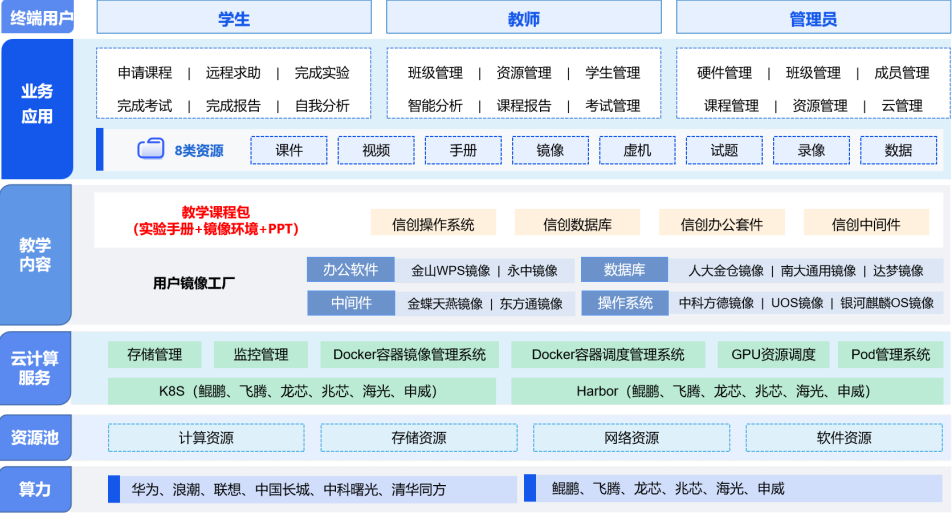Click the GPU资源调度 box

pyautogui.click(x=773, y=355)
